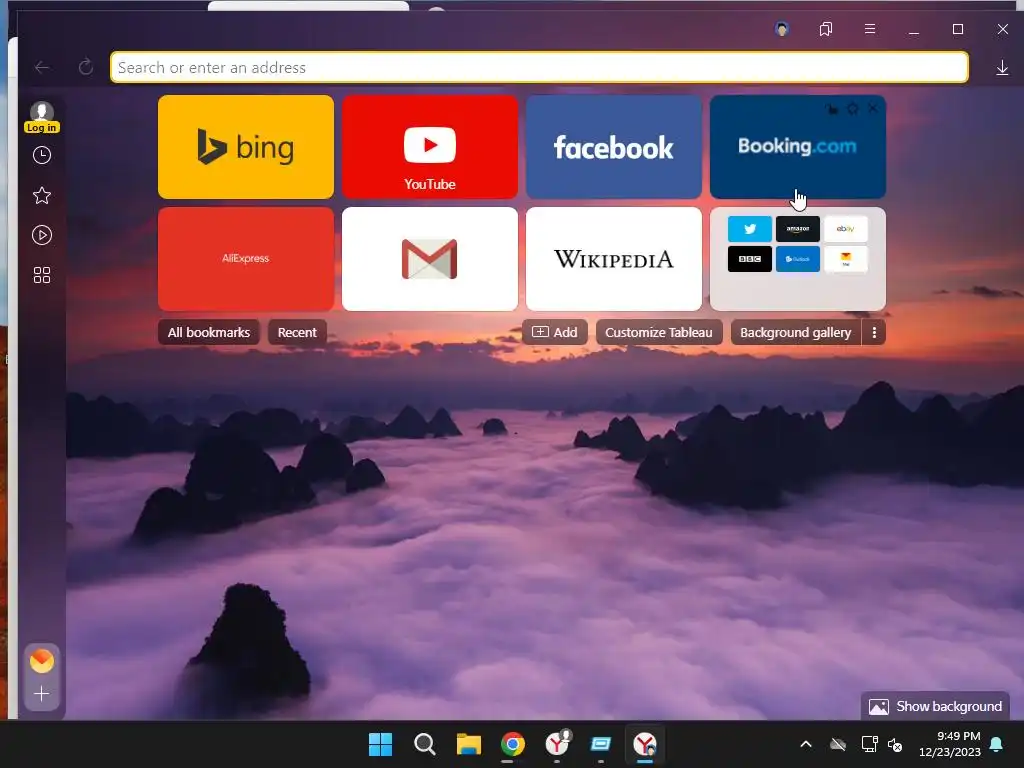The height and width of the screenshot is (768, 1024).
Task: Open the services grid icon in sidebar
Action: tap(42, 275)
